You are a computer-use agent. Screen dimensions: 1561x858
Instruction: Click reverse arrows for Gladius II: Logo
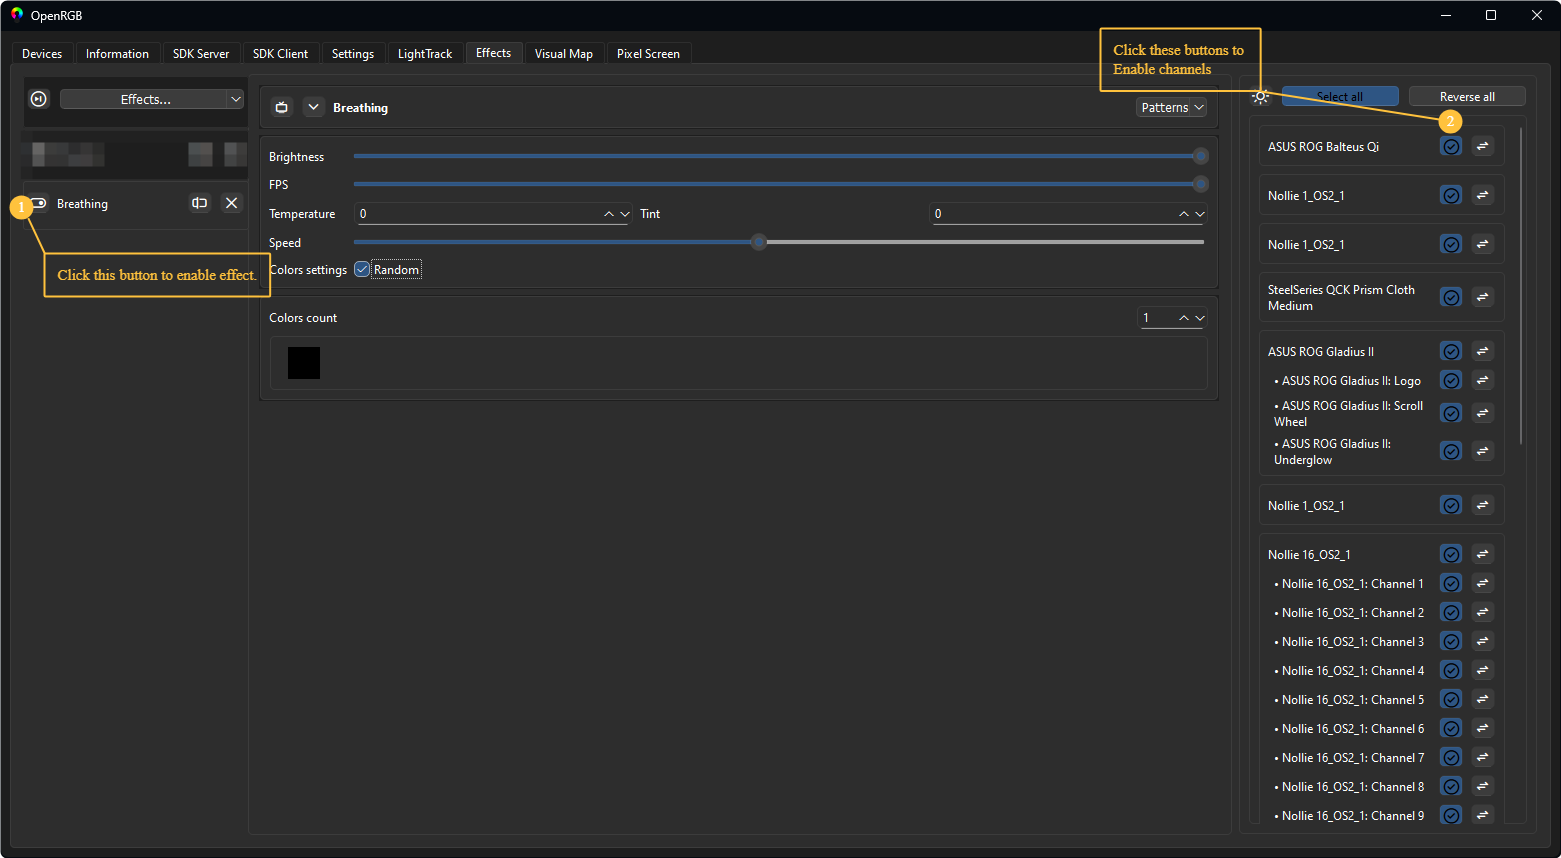coord(1483,380)
